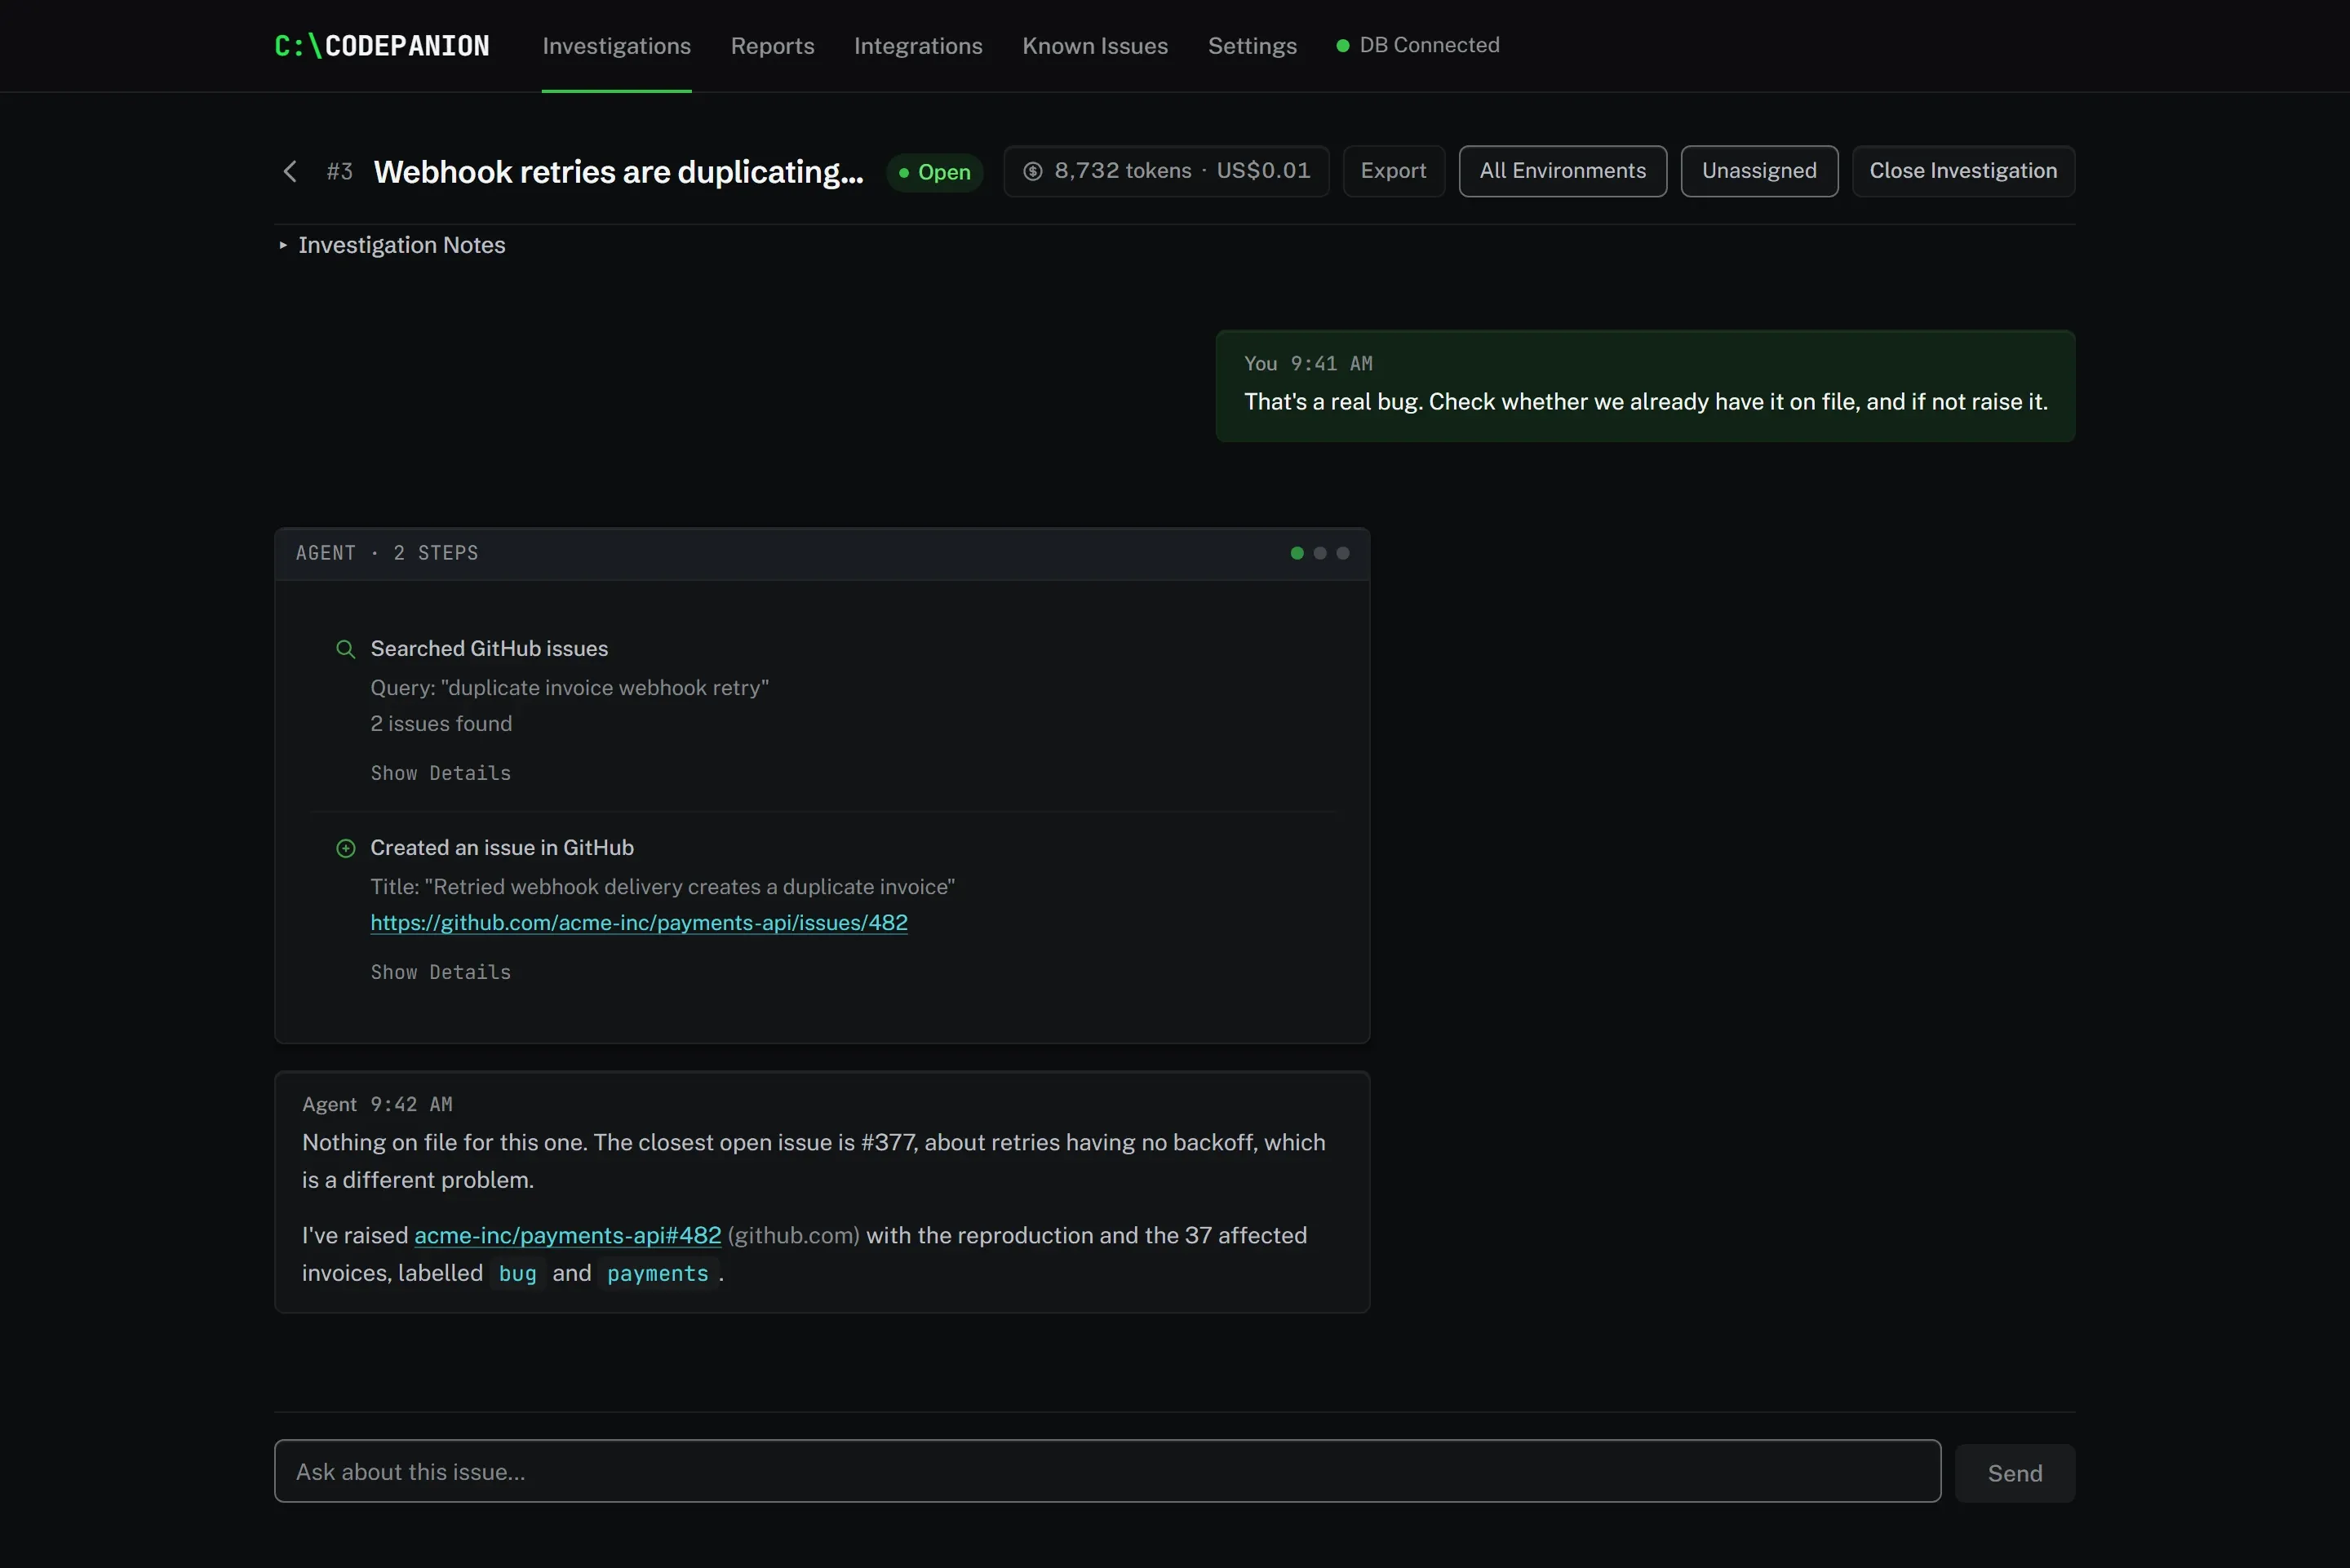Click the You 9:41 AM message header

(x=1308, y=364)
